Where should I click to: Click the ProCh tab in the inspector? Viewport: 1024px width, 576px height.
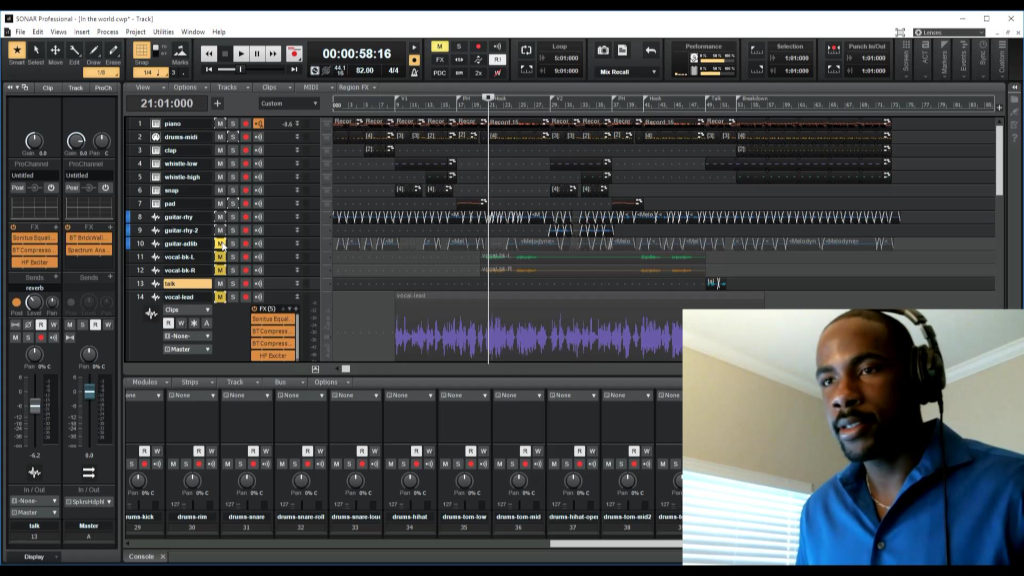[x=103, y=88]
